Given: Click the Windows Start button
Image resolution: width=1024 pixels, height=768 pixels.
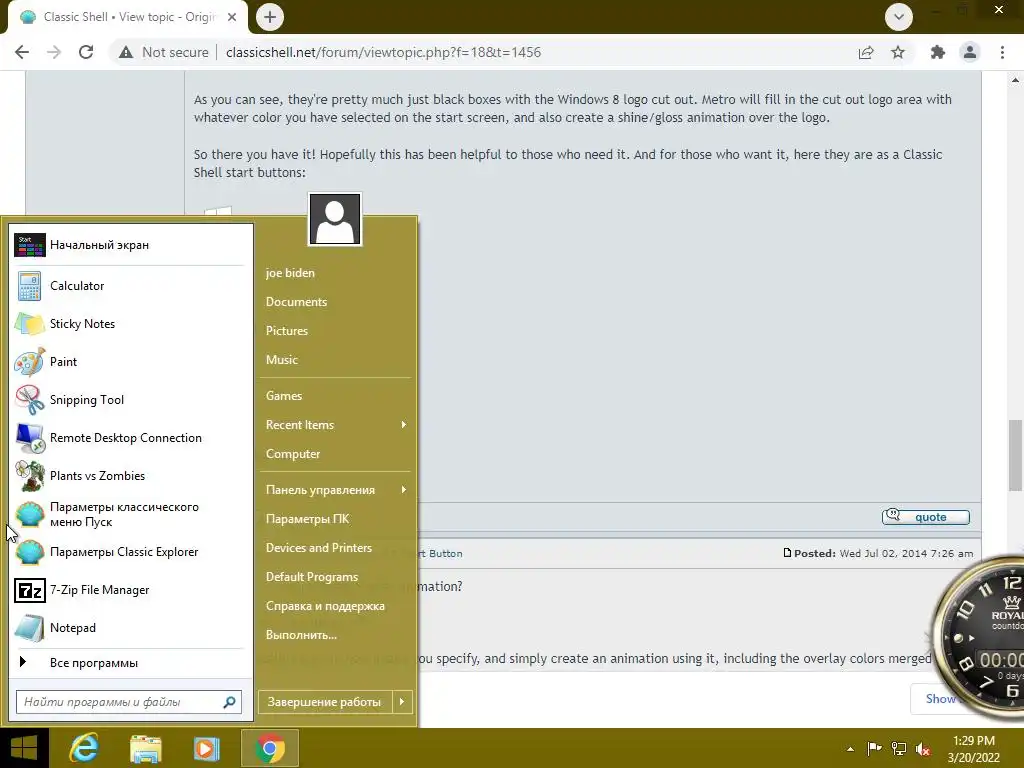Looking at the screenshot, I should (24, 748).
